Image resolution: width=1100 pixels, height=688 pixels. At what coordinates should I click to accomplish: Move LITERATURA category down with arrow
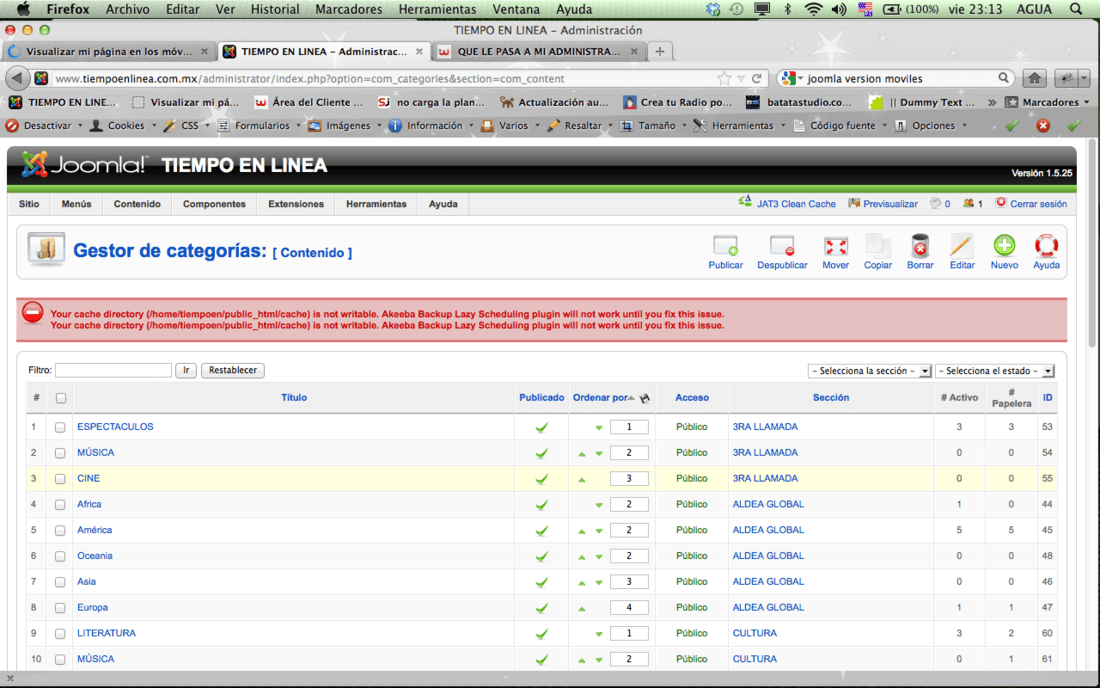pos(598,634)
